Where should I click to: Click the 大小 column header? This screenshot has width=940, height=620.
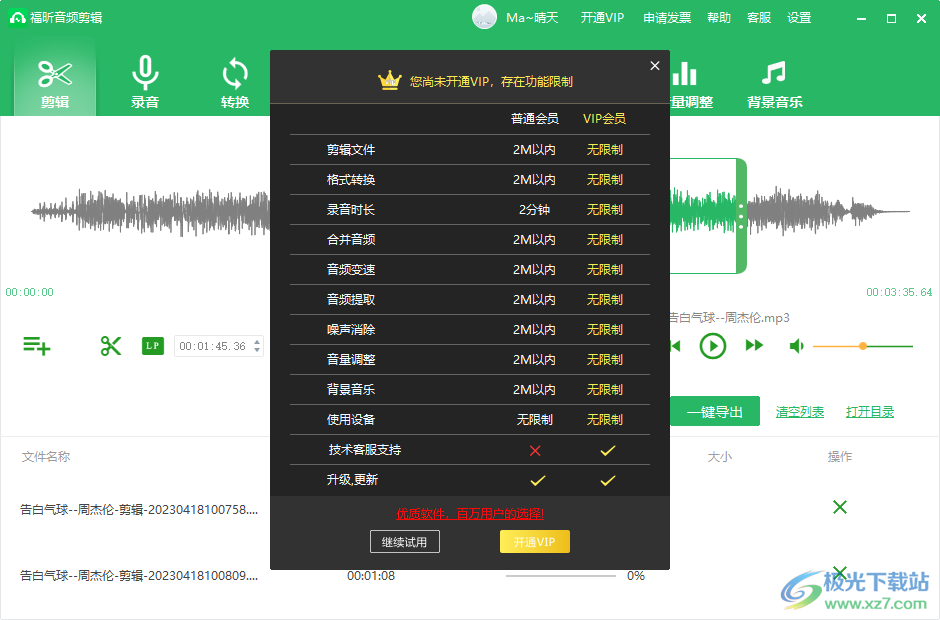719,457
